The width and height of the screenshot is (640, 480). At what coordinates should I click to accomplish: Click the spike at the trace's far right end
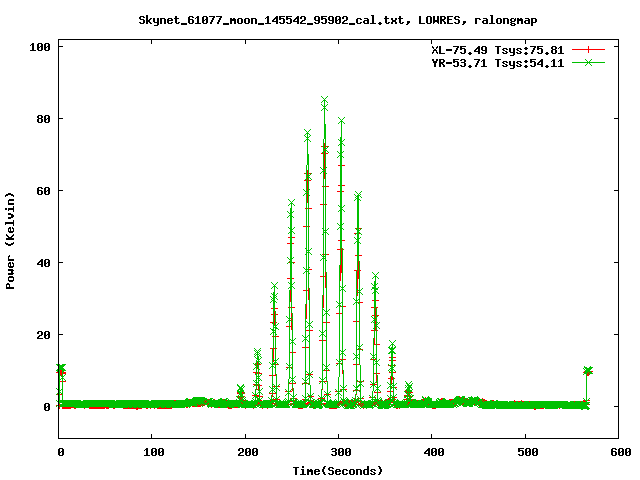pyautogui.click(x=587, y=371)
